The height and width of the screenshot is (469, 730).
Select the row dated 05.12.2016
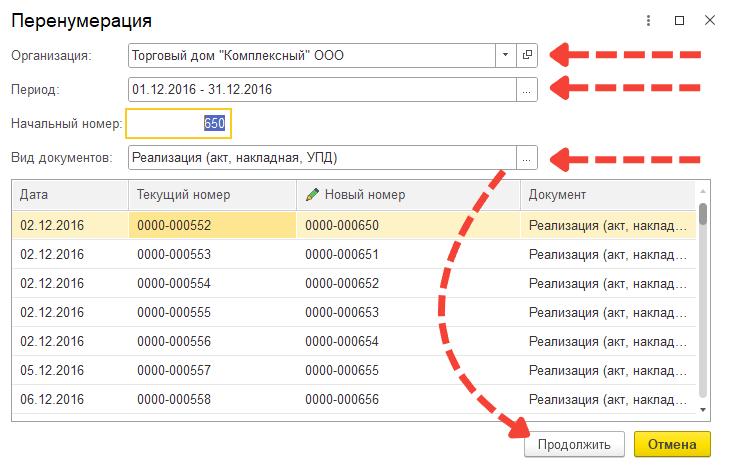click(x=354, y=370)
